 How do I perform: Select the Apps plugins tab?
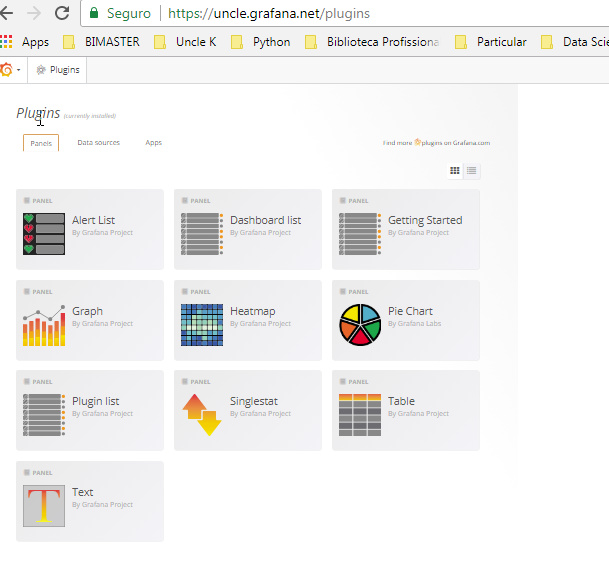153,142
